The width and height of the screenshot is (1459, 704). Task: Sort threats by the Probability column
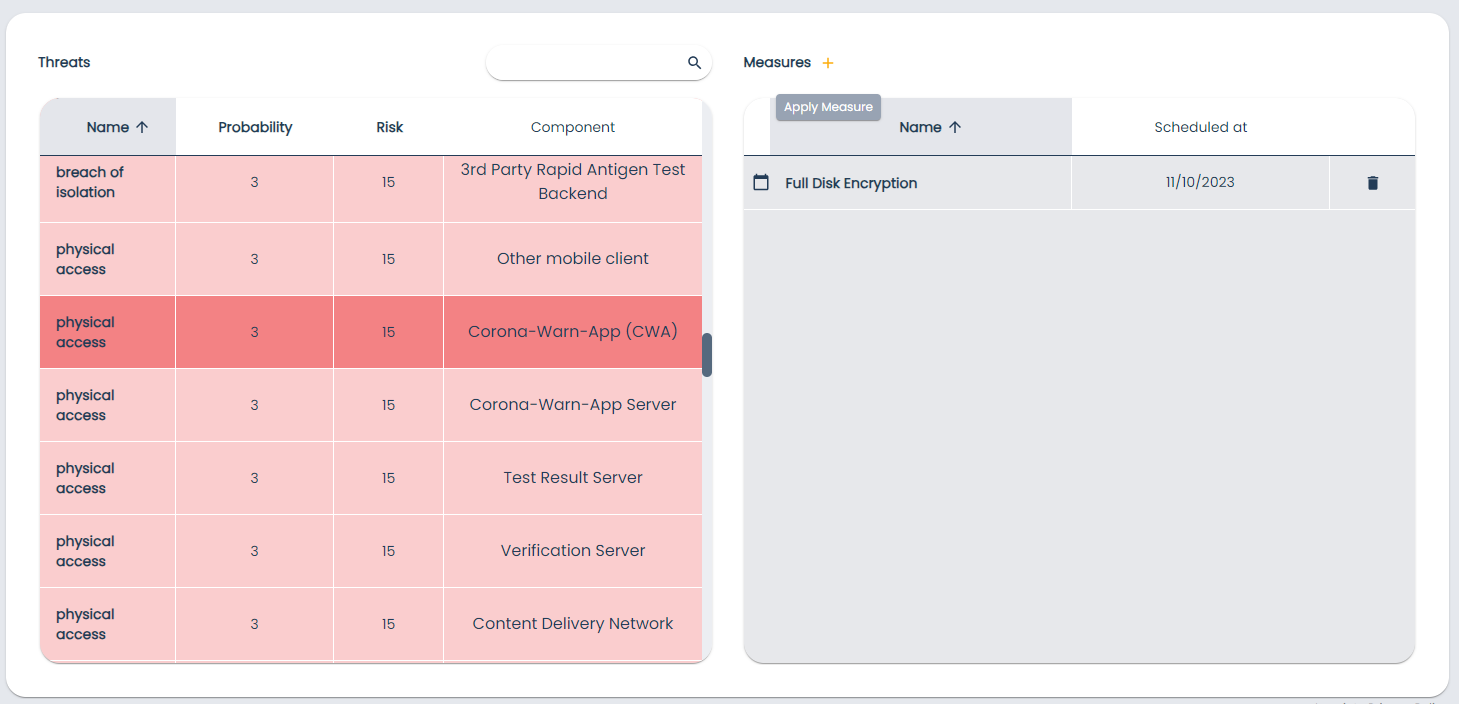(x=255, y=127)
